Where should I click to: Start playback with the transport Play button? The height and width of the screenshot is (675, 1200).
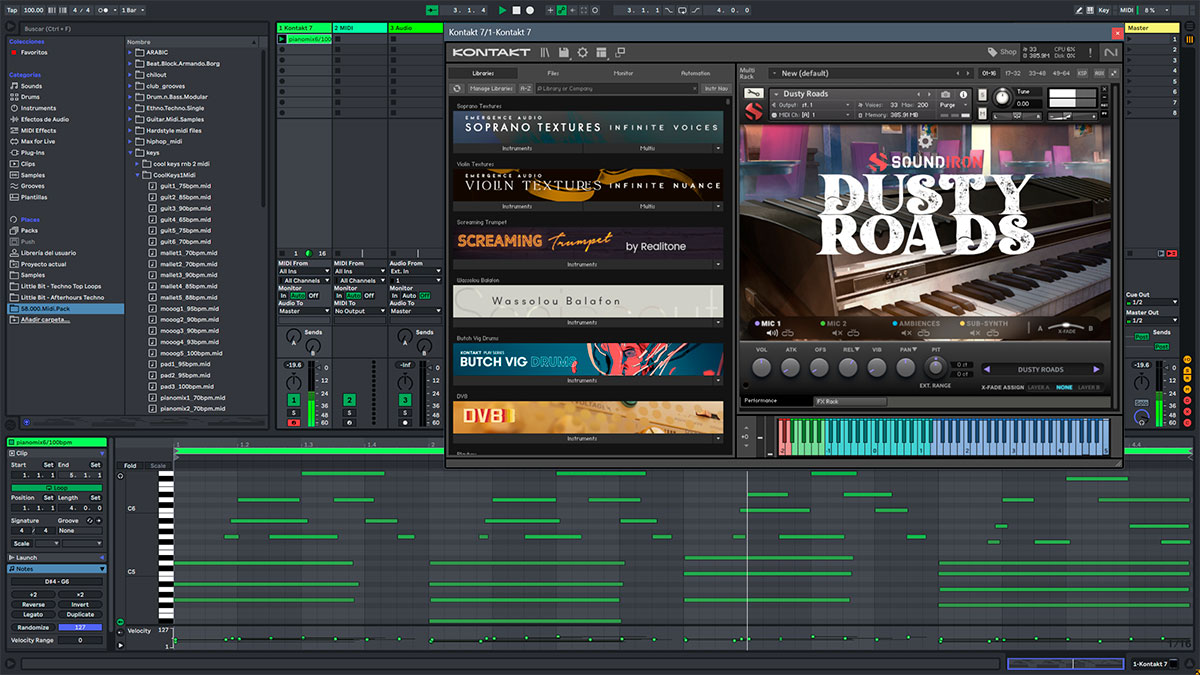click(503, 10)
